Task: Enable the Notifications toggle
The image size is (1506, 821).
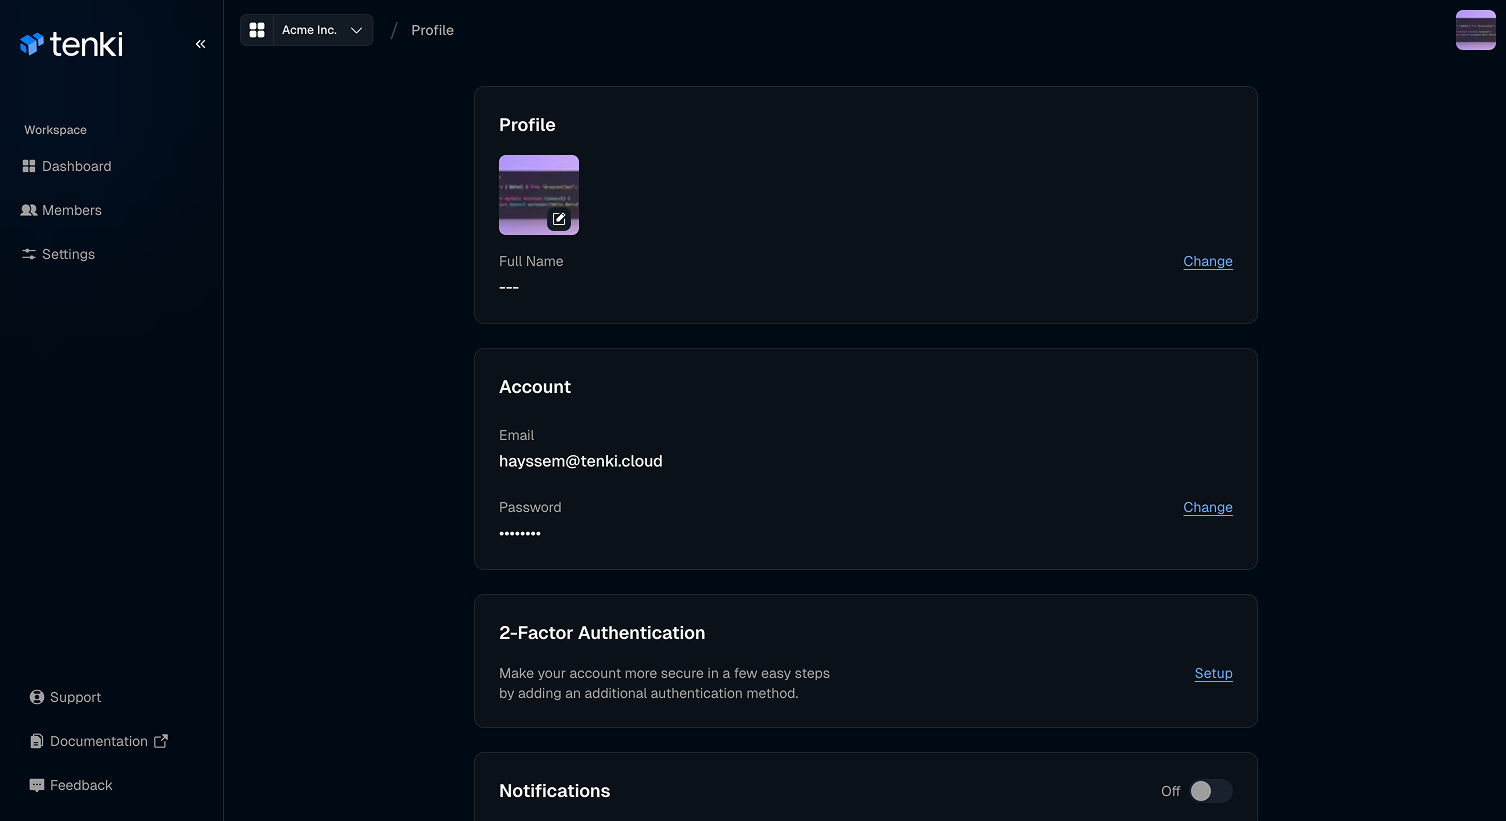Action: coord(1210,791)
